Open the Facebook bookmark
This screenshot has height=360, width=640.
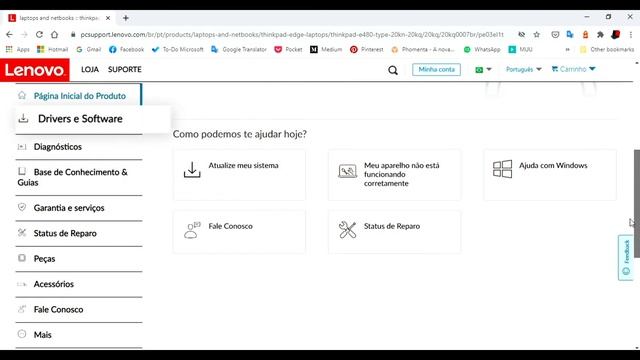click(127, 49)
